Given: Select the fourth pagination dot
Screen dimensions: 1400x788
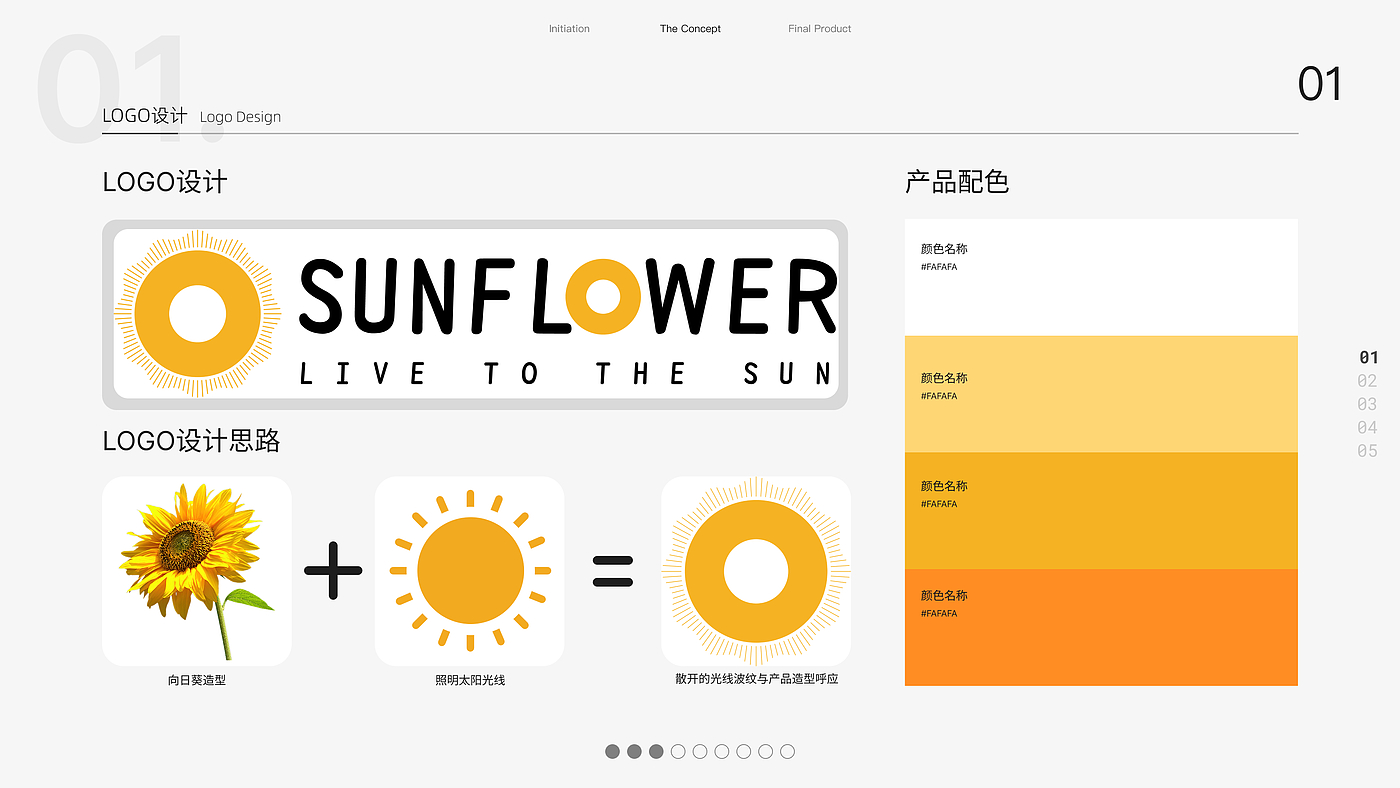Looking at the screenshot, I should coord(678,751).
